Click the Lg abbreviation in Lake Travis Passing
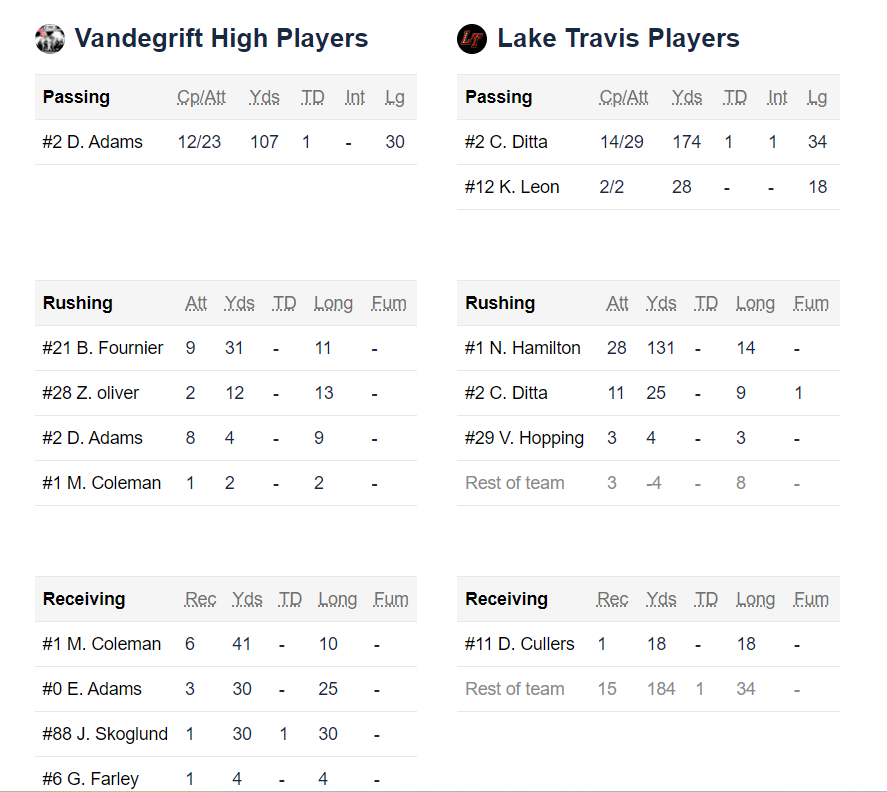The height and width of the screenshot is (792, 887). [817, 97]
